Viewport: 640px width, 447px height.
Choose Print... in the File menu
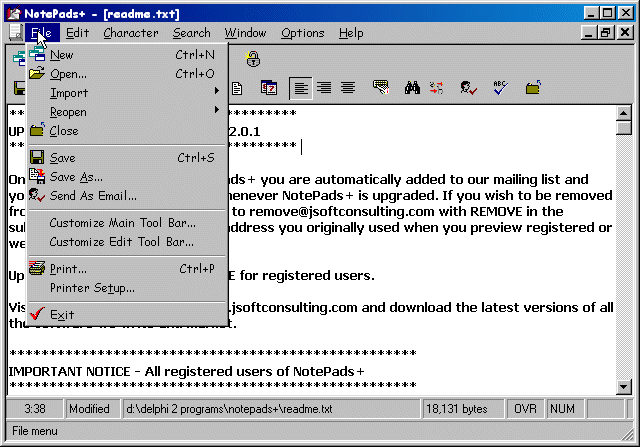click(127, 269)
